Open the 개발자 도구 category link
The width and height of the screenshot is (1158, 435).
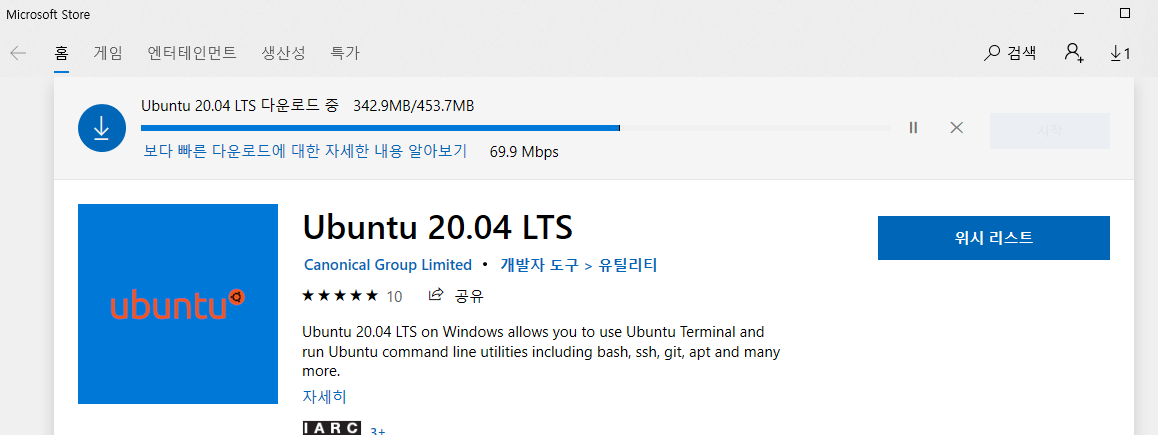539,264
